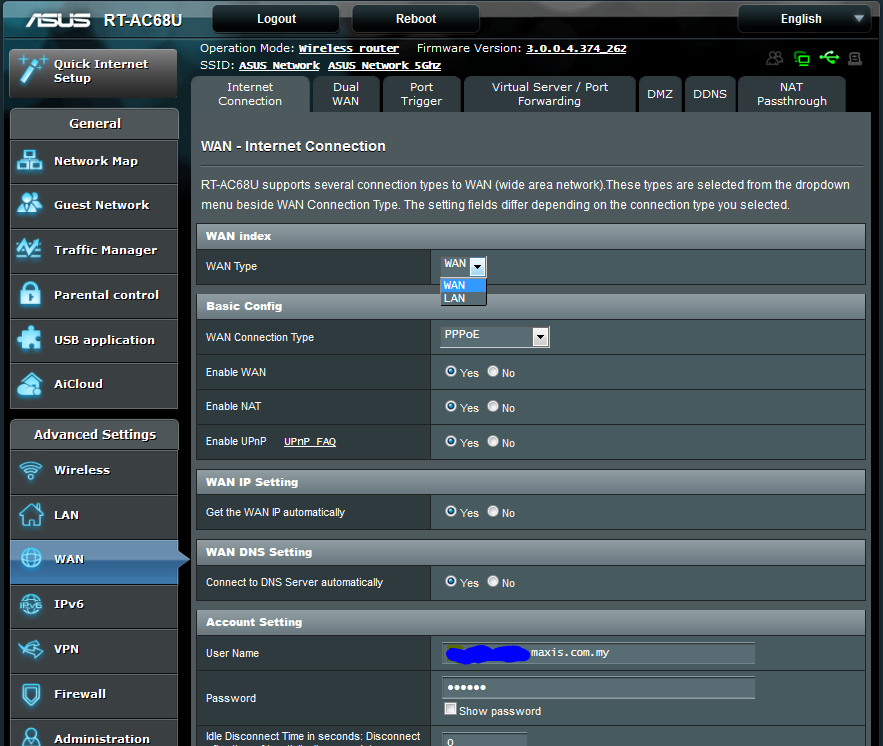This screenshot has height=746, width=883.
Task: Open the UPnP FAQ link
Action: click(310, 441)
